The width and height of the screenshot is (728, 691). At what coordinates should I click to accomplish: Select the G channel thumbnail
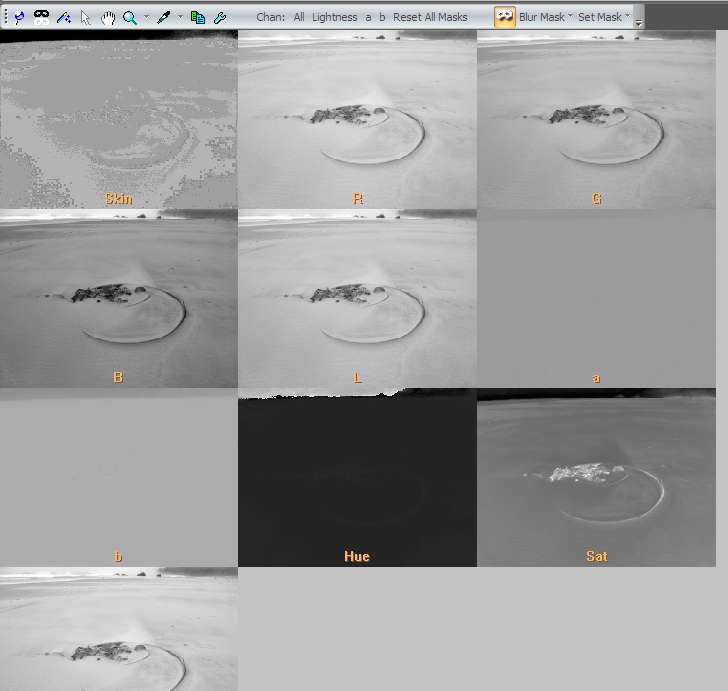click(597, 119)
